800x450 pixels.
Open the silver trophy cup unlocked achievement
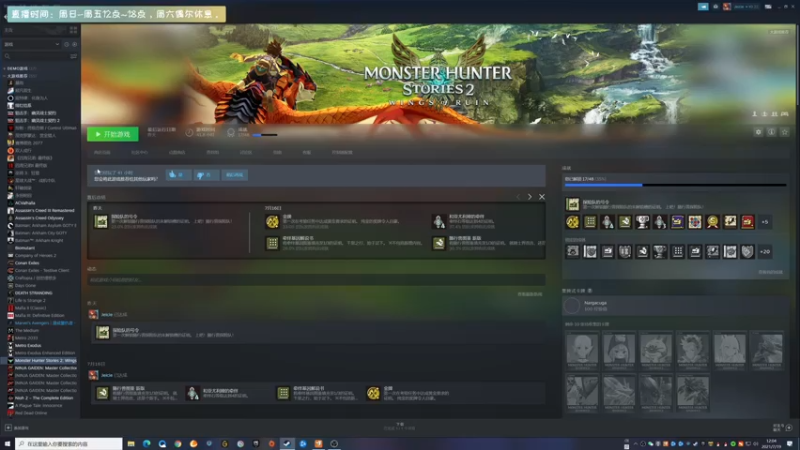(x=642, y=222)
